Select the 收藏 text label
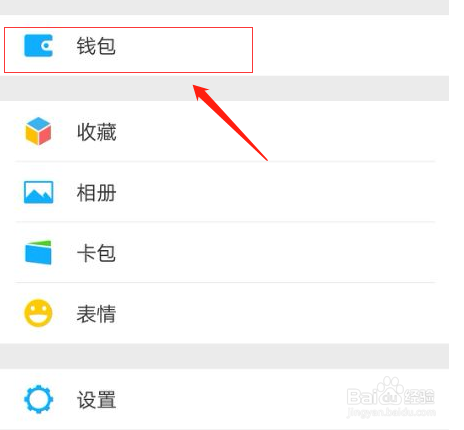This screenshot has width=464, height=430. 97,132
